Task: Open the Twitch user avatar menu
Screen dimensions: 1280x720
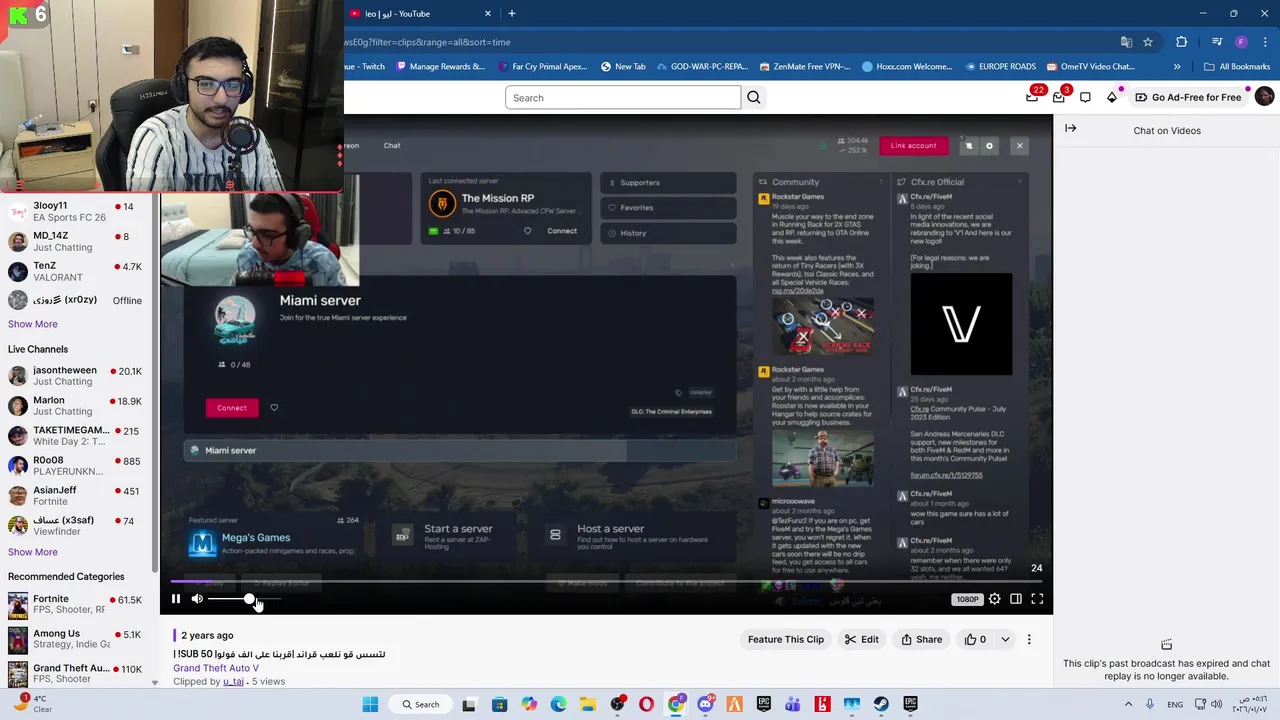Action: pos(1264,97)
